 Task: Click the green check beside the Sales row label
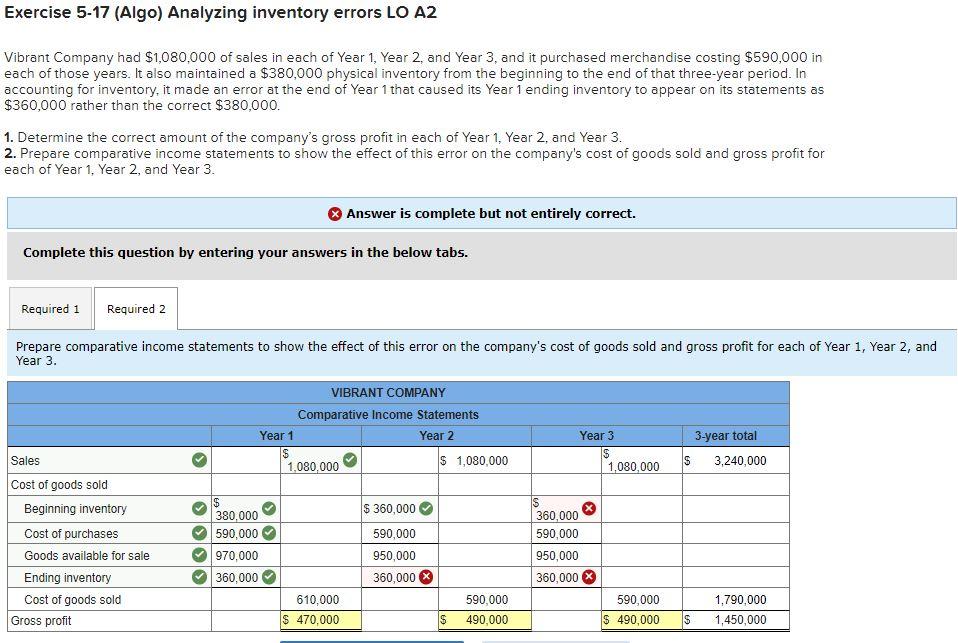point(199,460)
